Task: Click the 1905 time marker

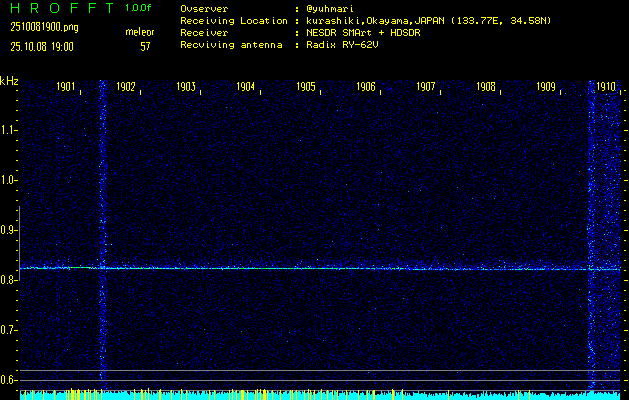Action: click(306, 87)
